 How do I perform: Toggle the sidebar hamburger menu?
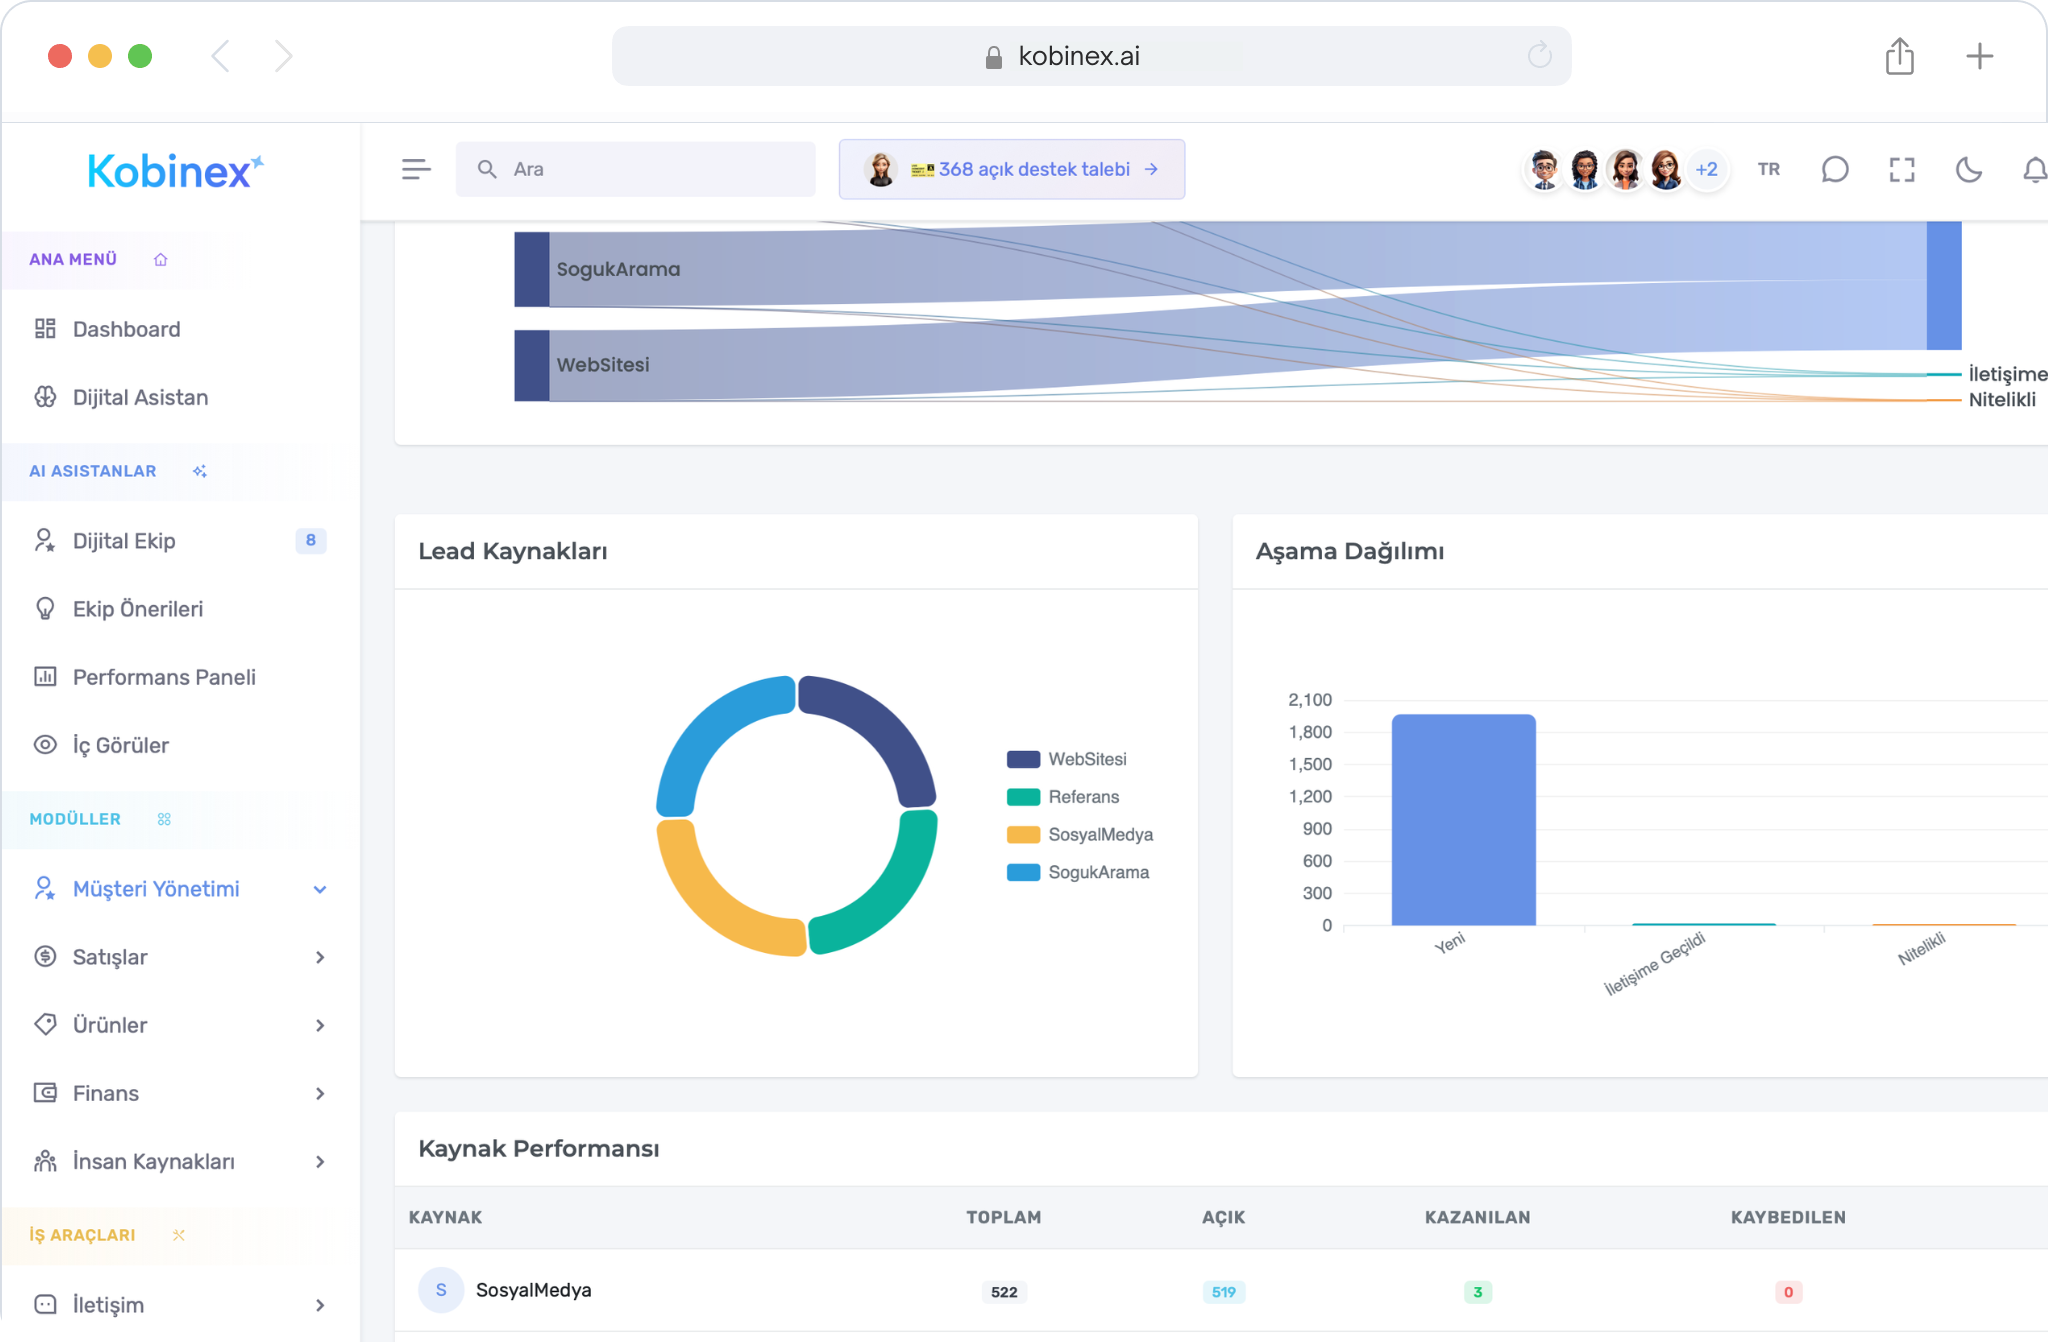click(x=416, y=169)
